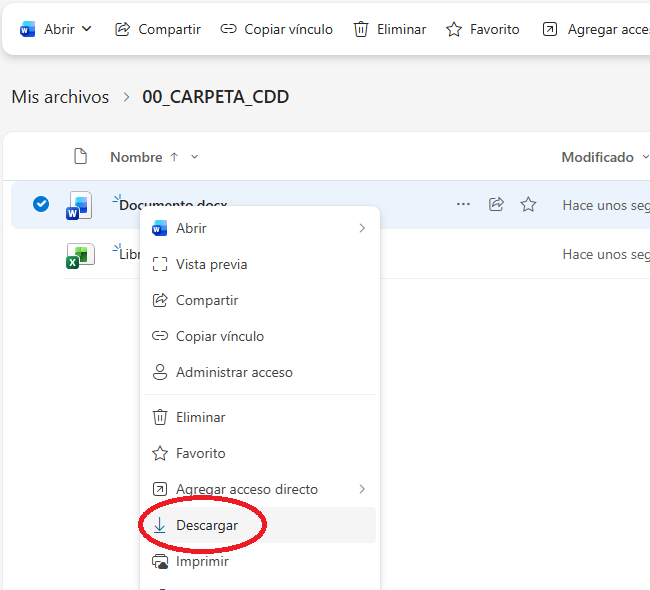Go to Mis archivos breadcrumb

click(60, 97)
